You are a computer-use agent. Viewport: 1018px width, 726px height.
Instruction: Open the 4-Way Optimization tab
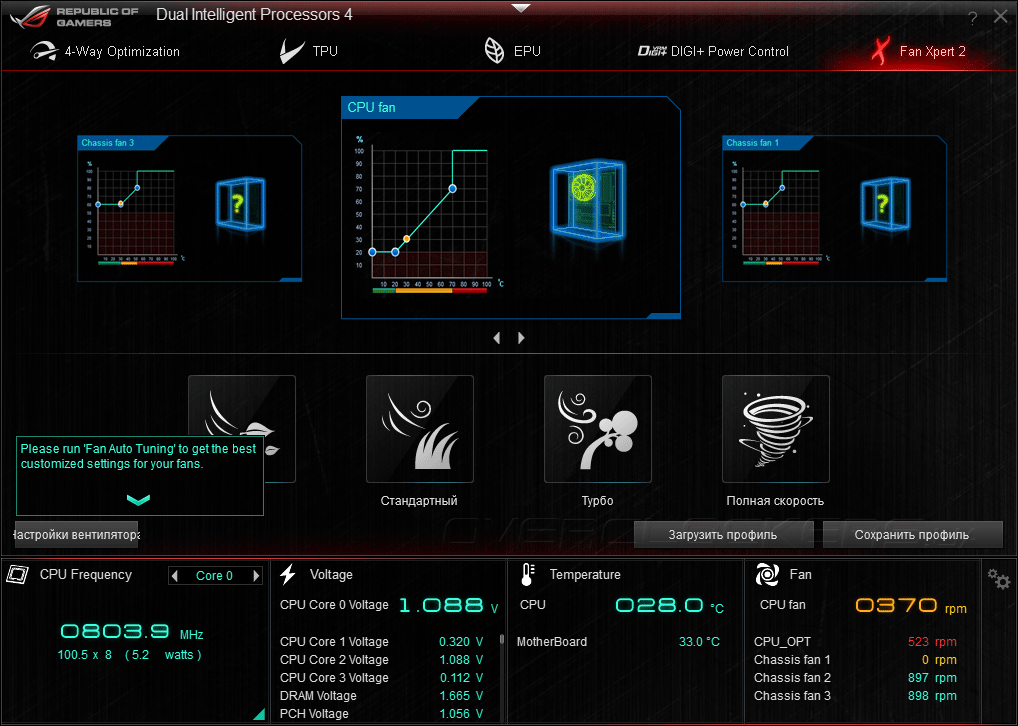(105, 51)
